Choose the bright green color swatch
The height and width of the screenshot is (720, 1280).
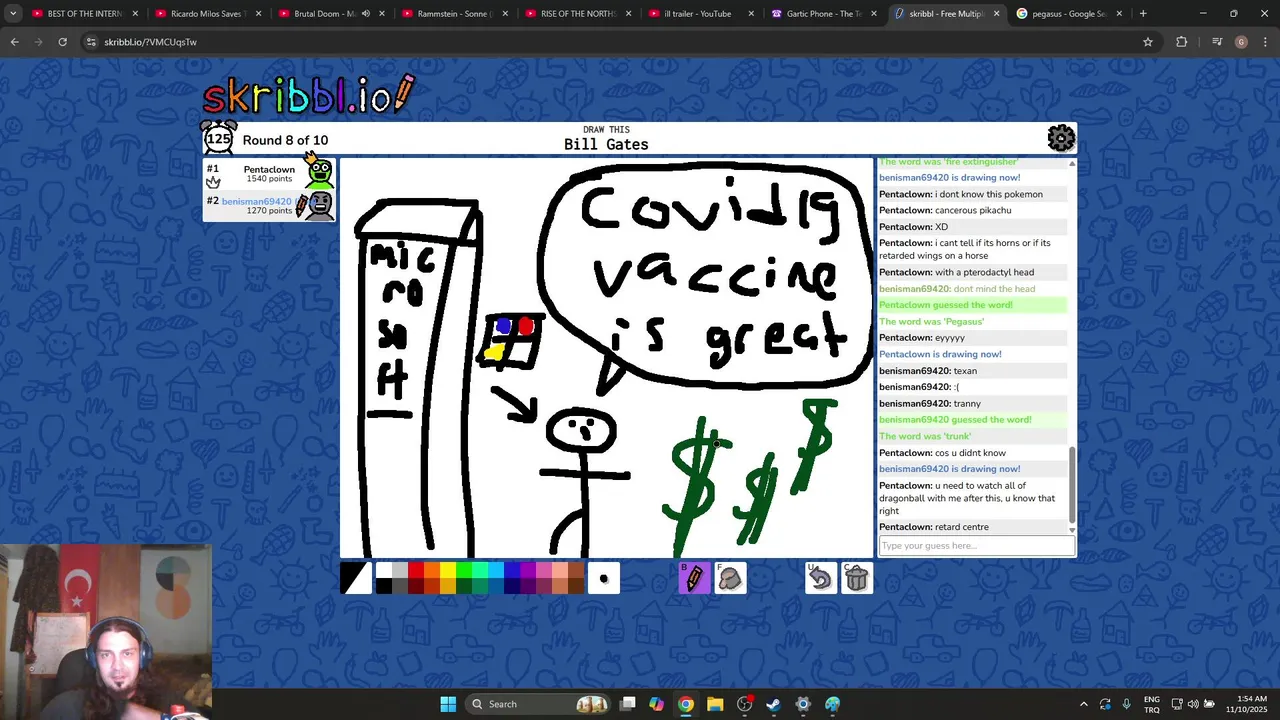coord(464,570)
